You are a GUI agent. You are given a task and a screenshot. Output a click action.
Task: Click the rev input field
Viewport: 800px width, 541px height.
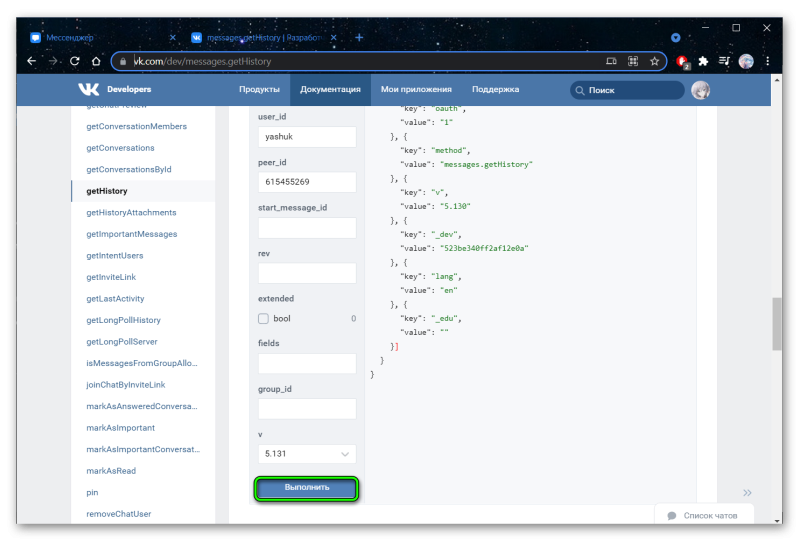[307, 273]
